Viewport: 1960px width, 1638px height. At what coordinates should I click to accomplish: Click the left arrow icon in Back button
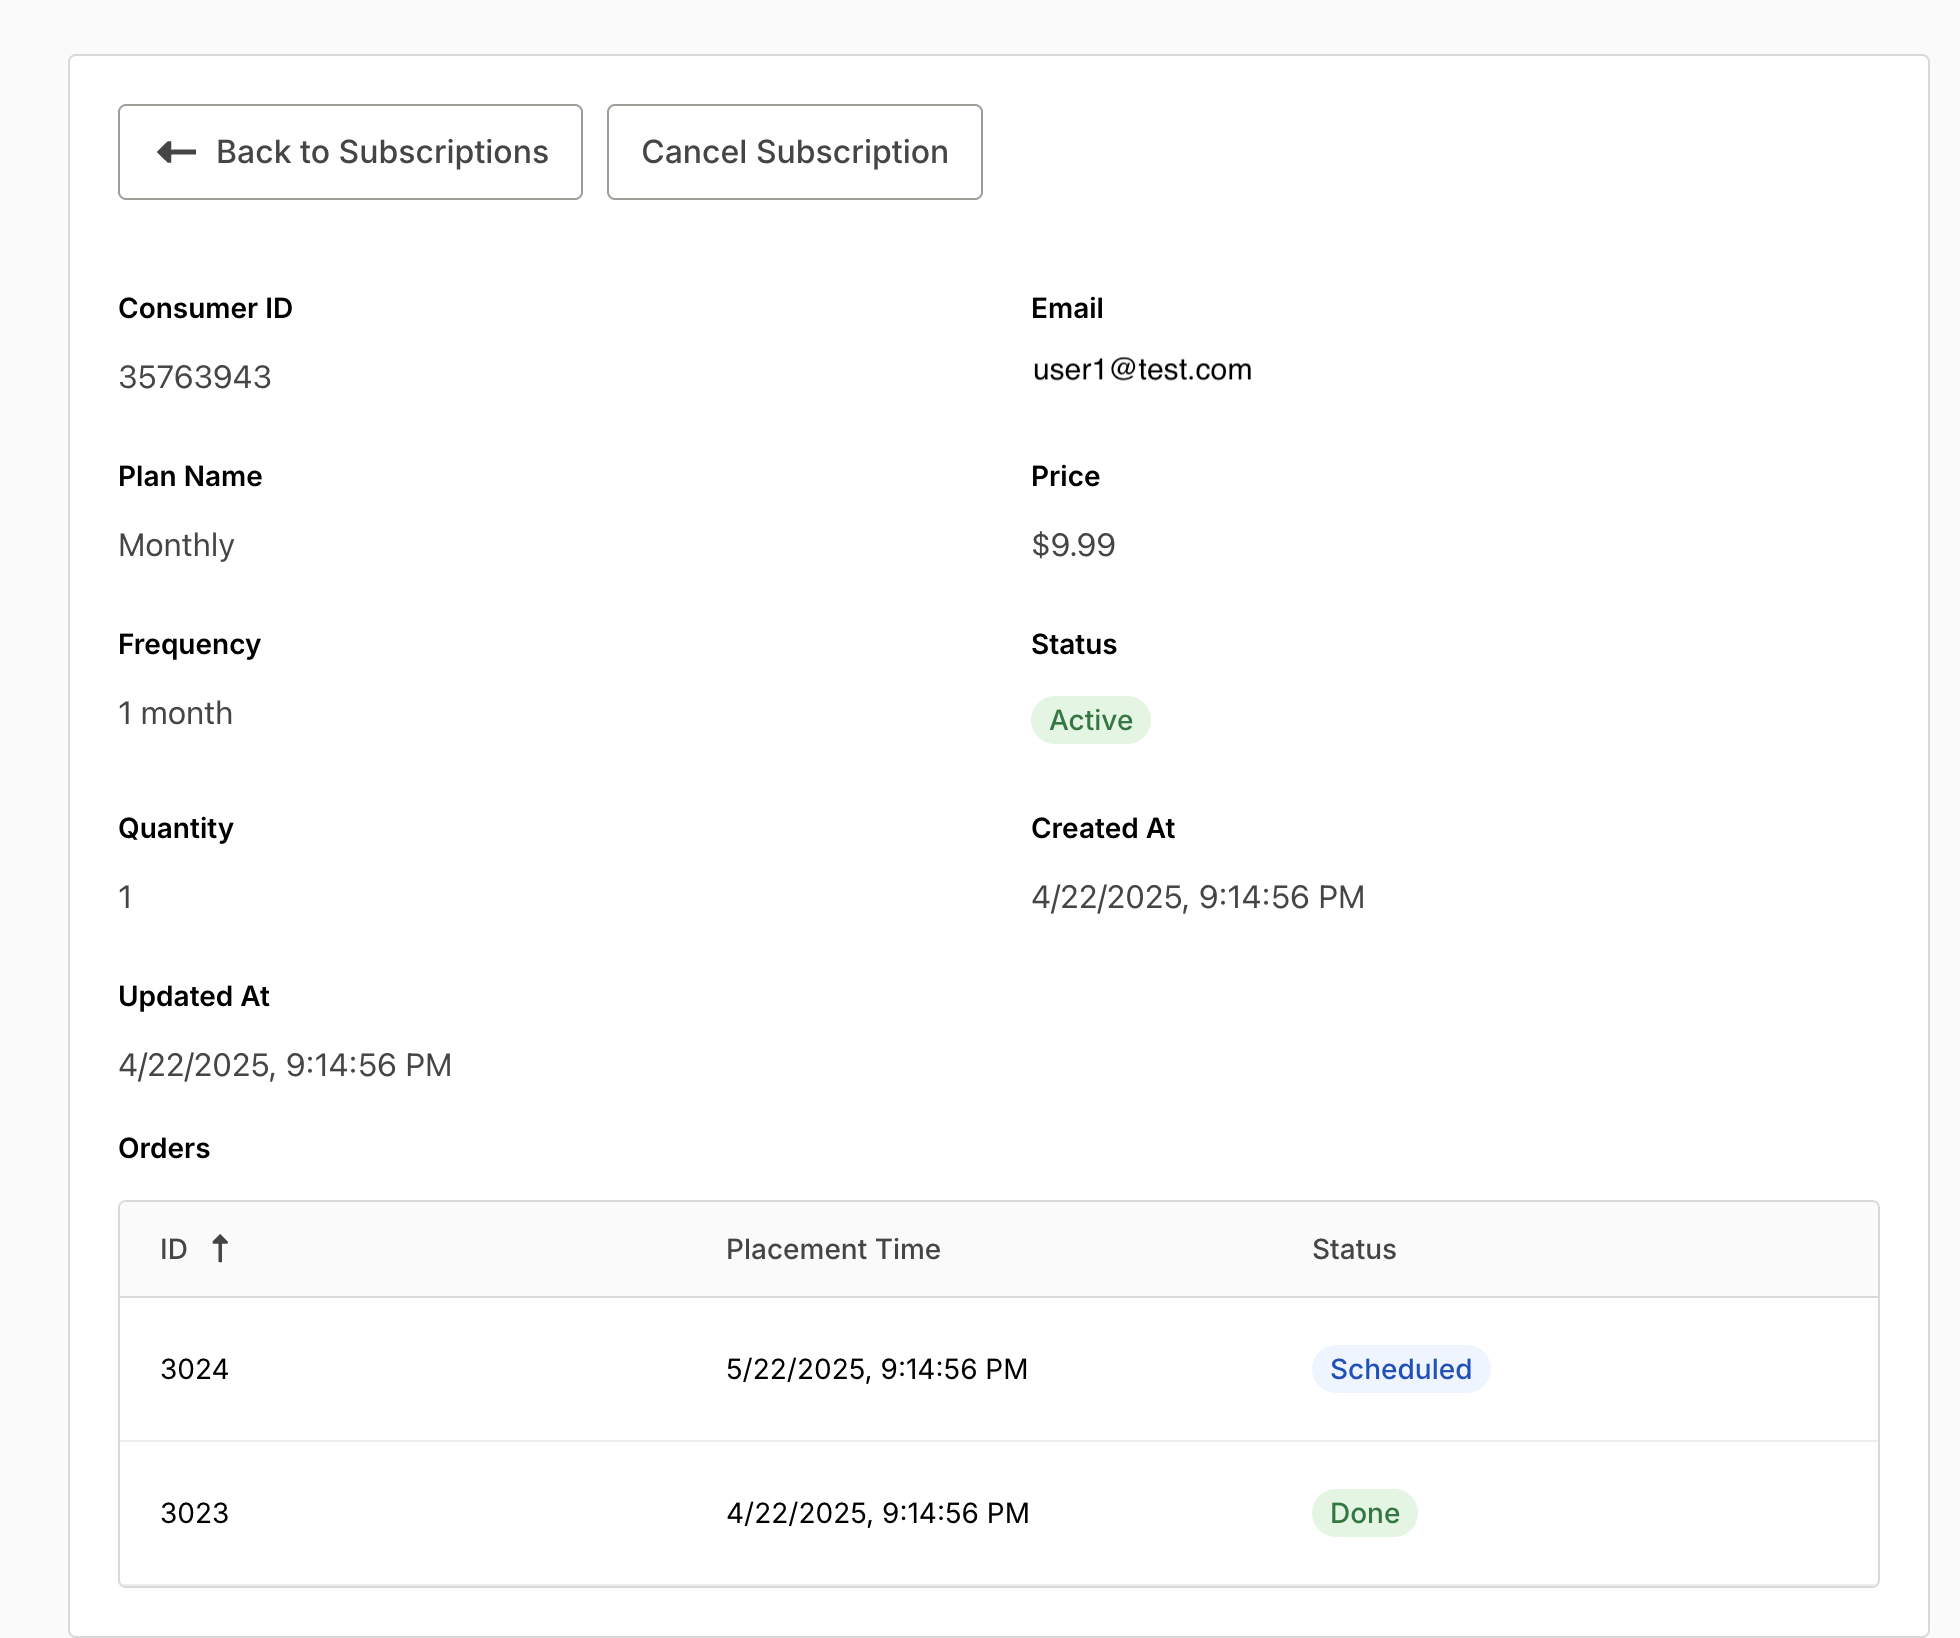177,152
